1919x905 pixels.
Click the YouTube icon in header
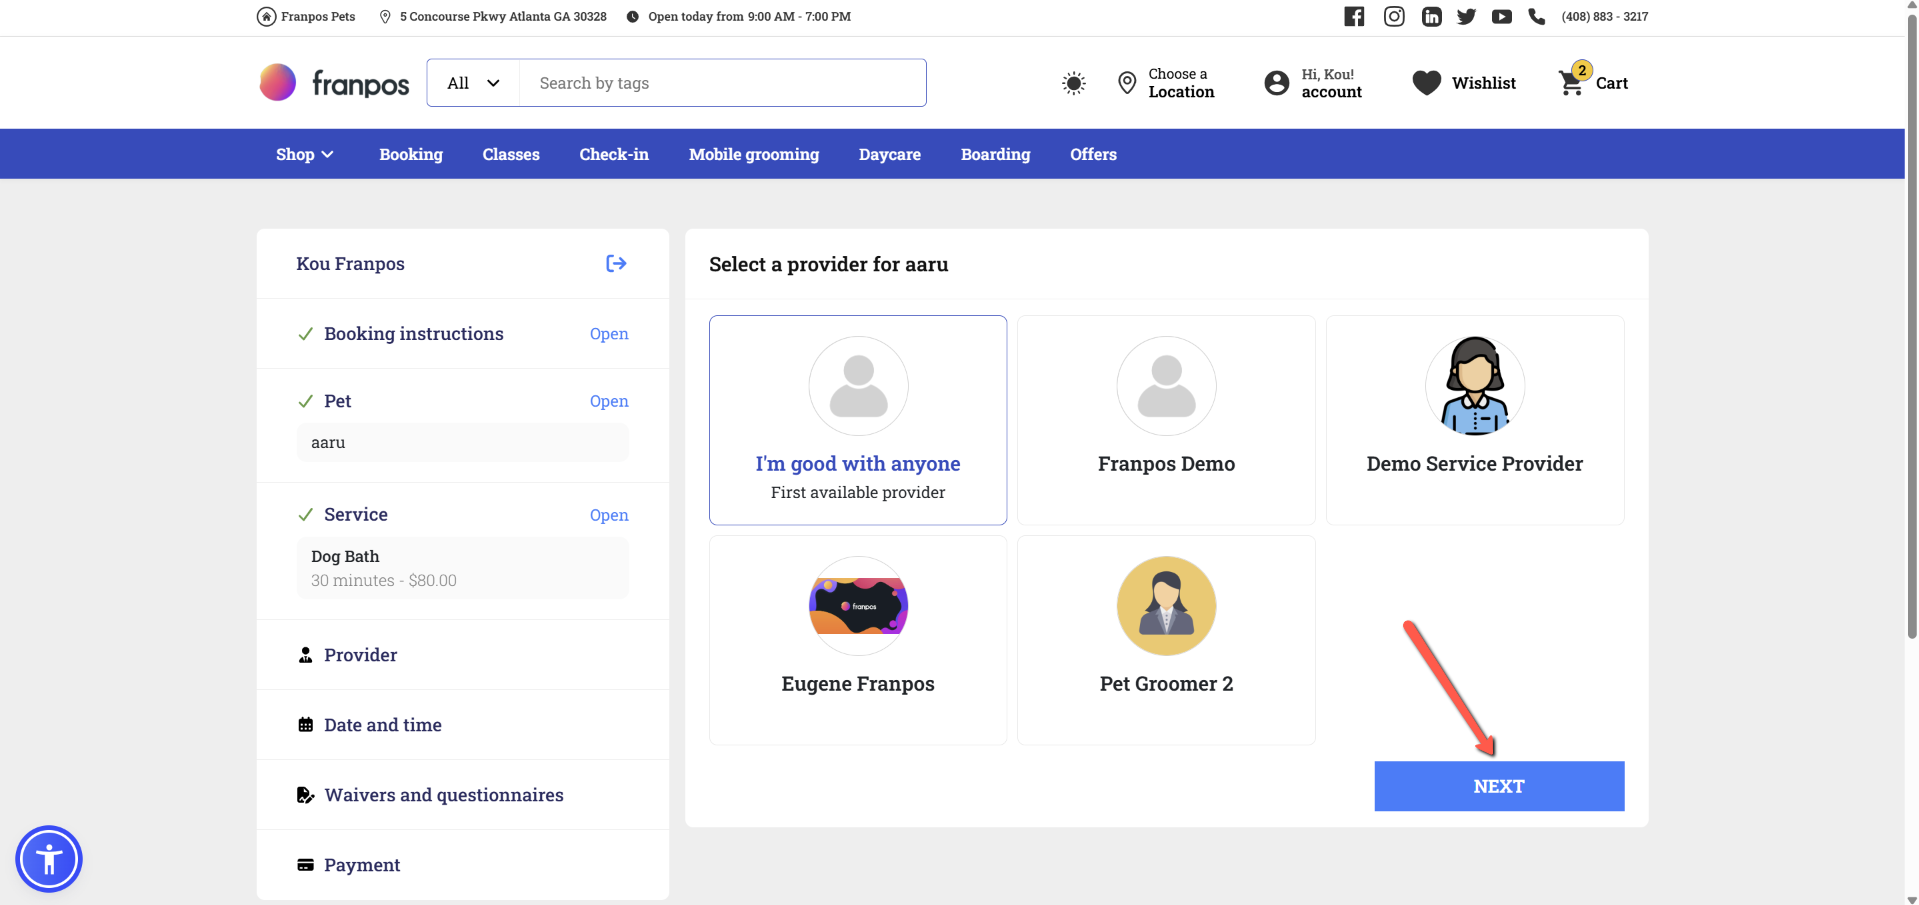point(1501,16)
